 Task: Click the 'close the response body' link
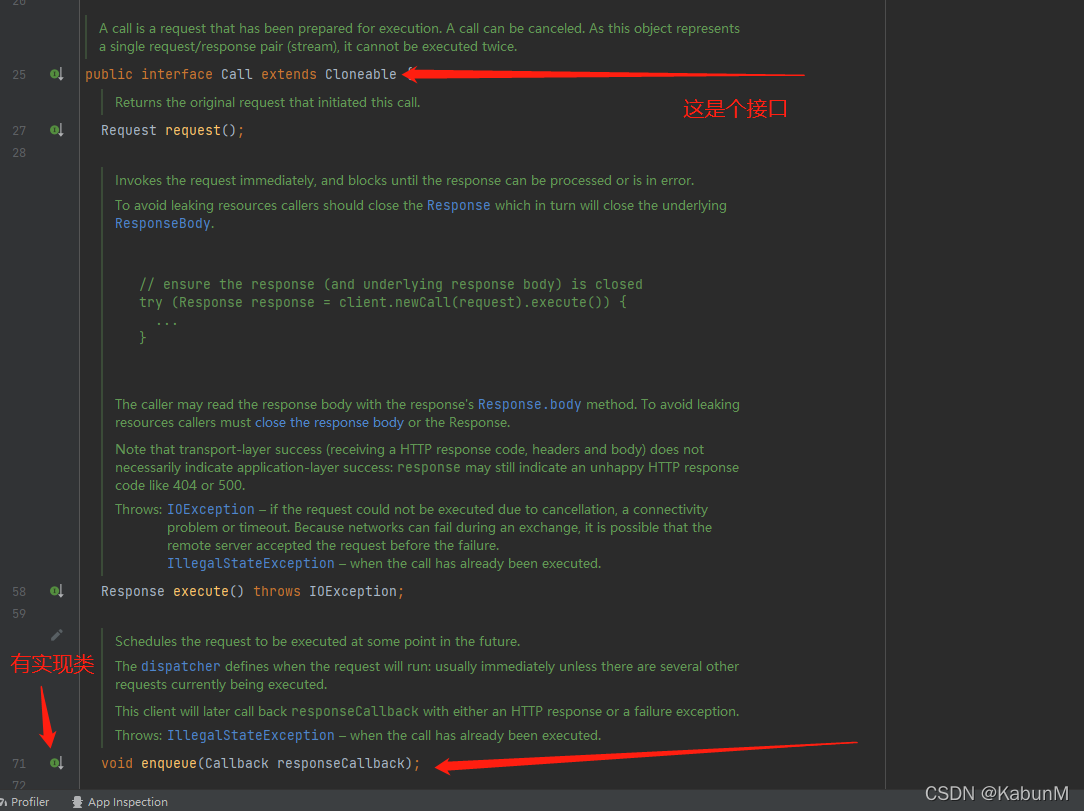coord(328,422)
